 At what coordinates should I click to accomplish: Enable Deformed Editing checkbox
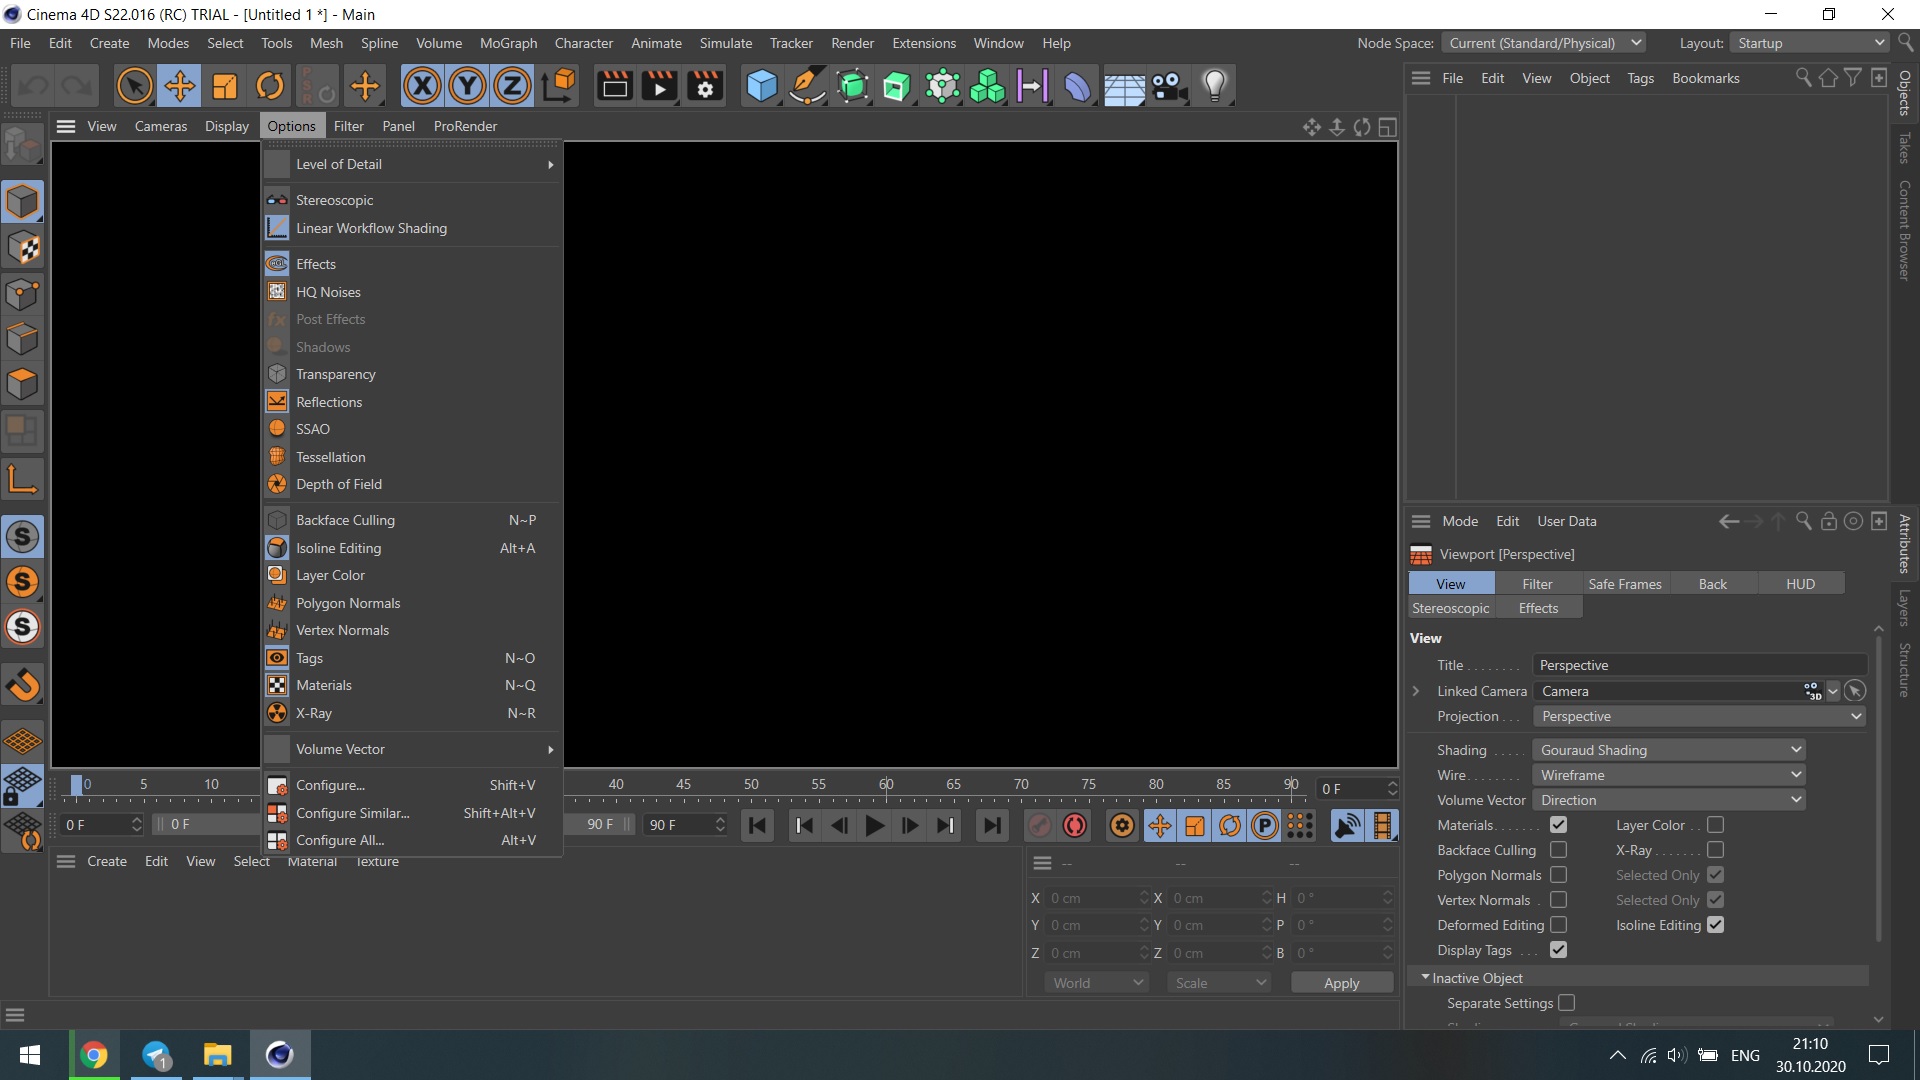[1558, 925]
